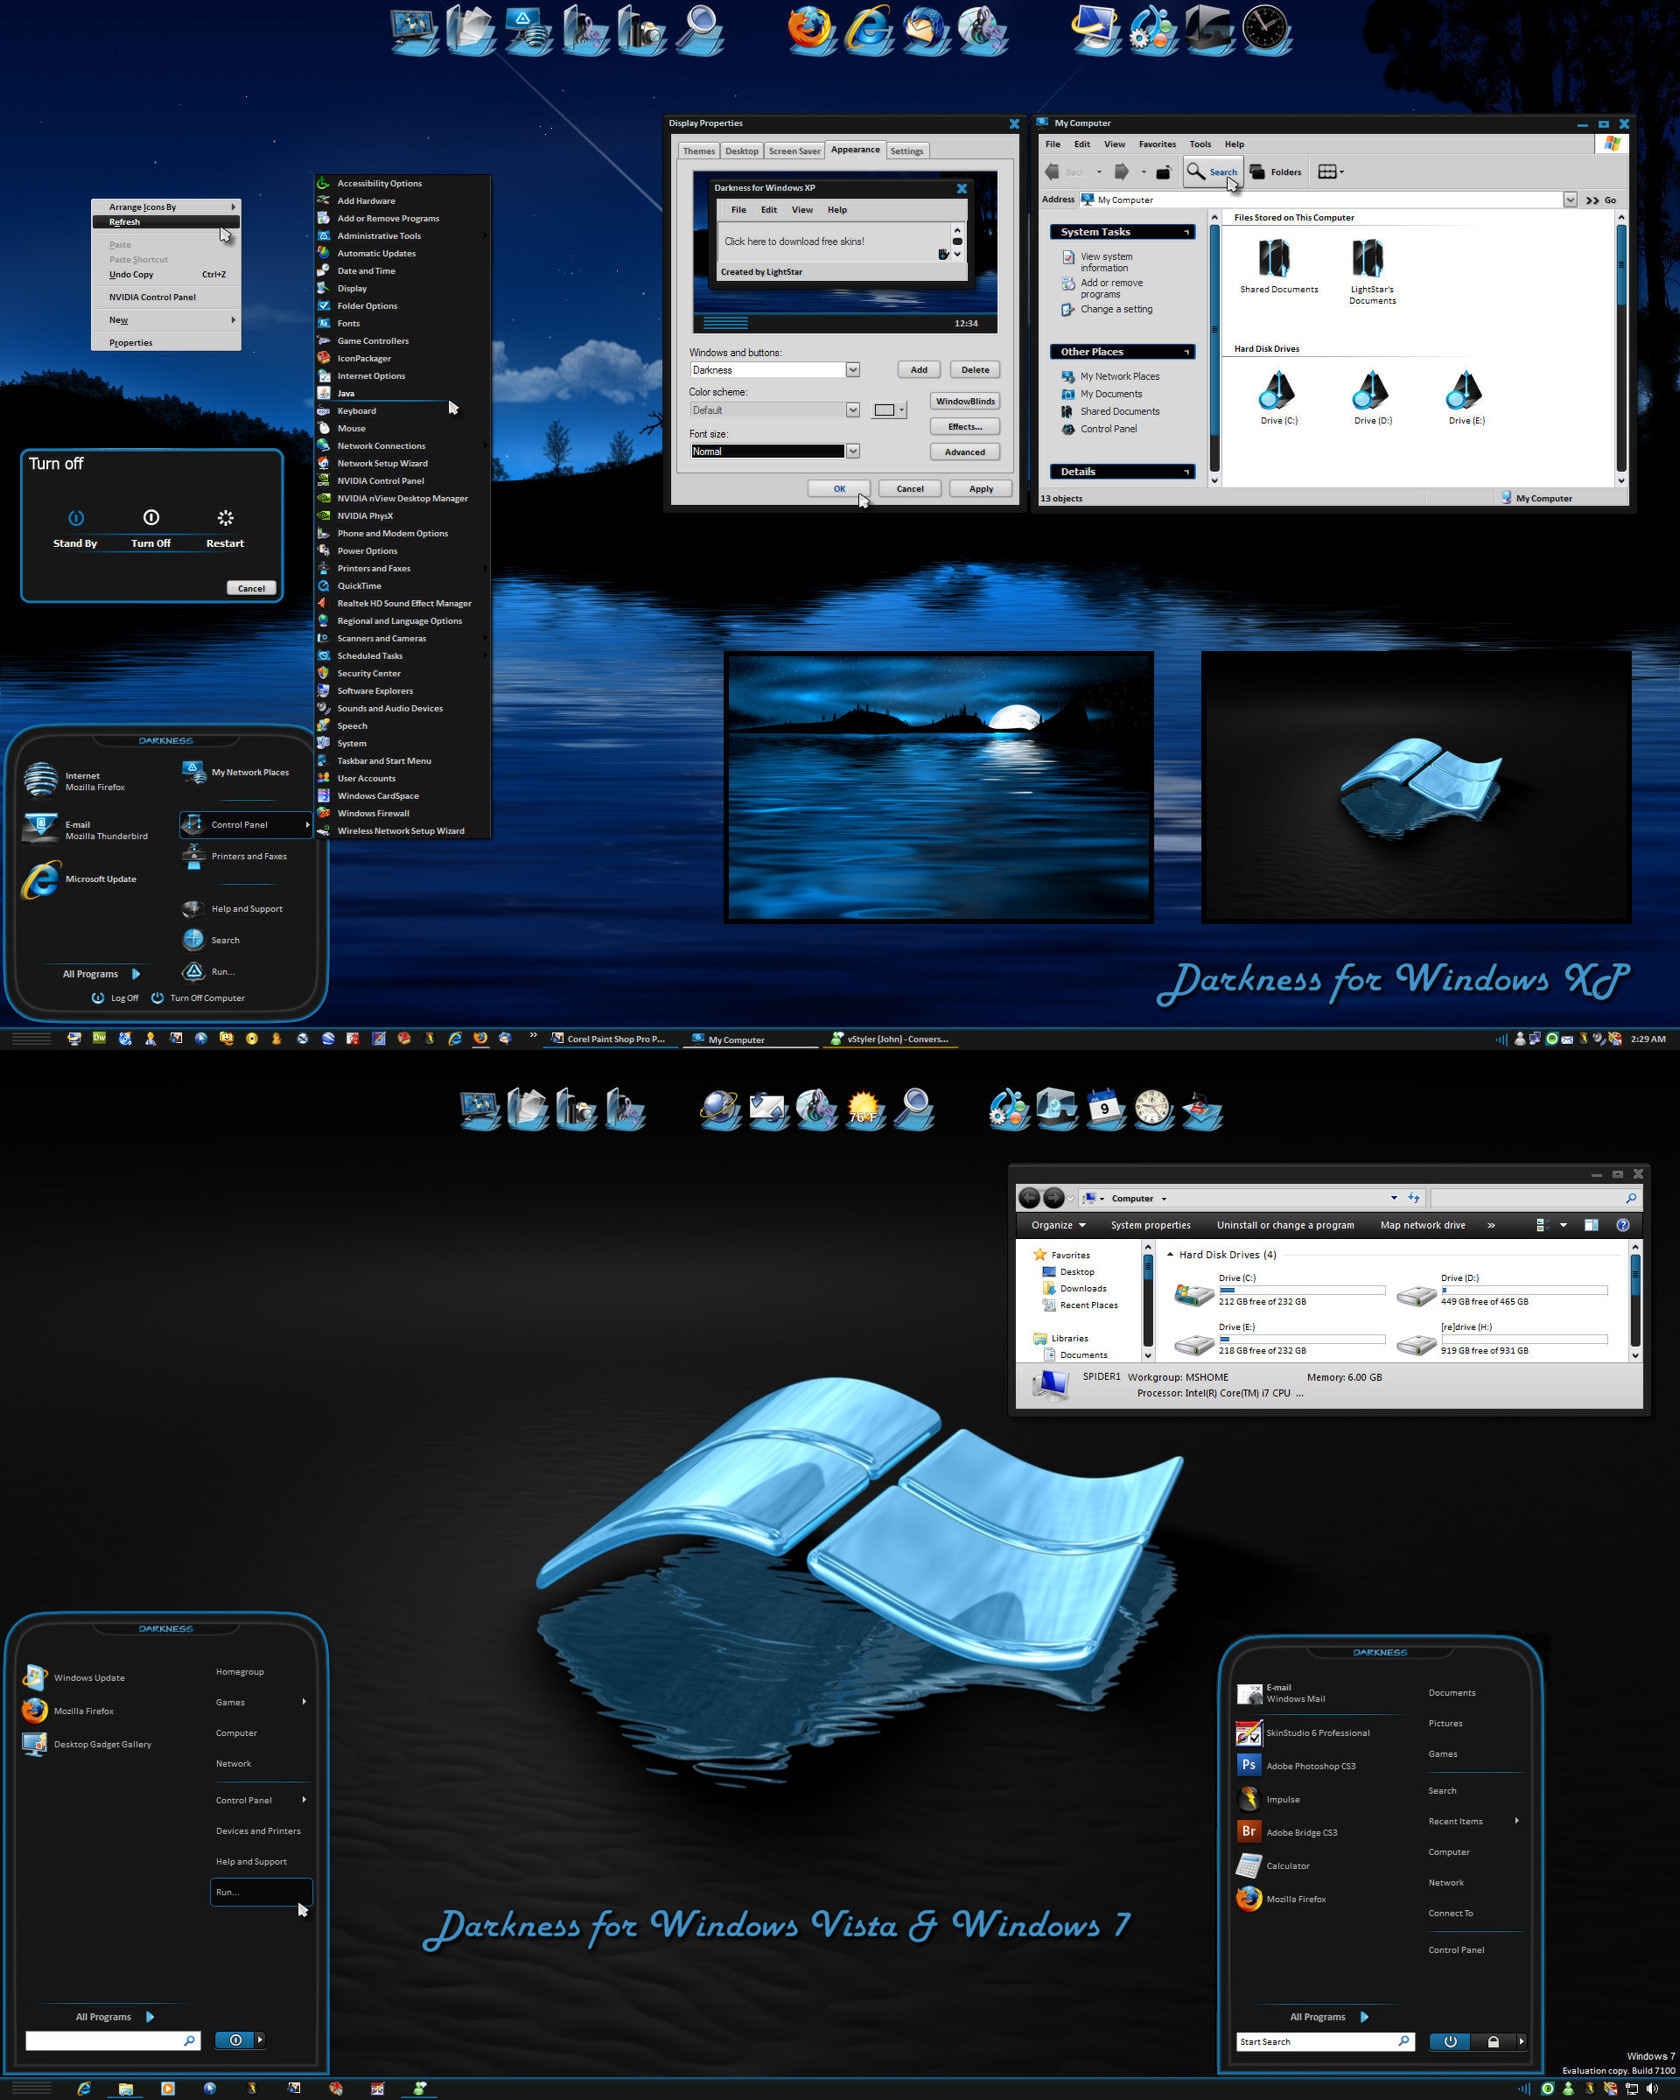Switch to the Settings tab
Image resolution: width=1680 pixels, height=2100 pixels.
tap(907, 151)
